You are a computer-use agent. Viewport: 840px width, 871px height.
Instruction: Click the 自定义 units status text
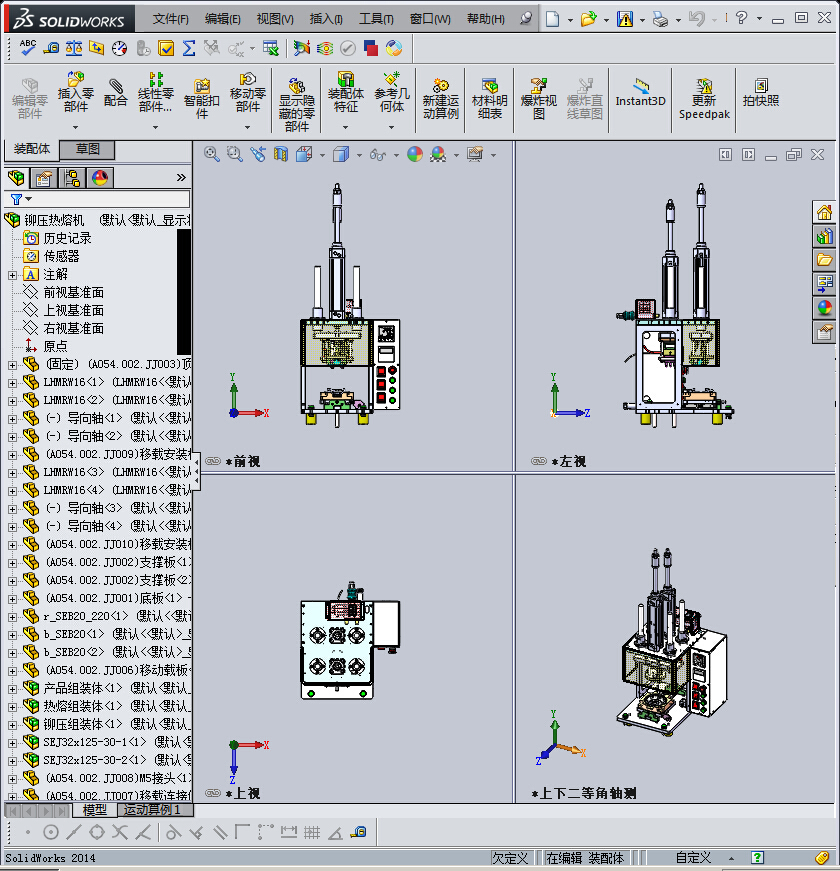[693, 858]
